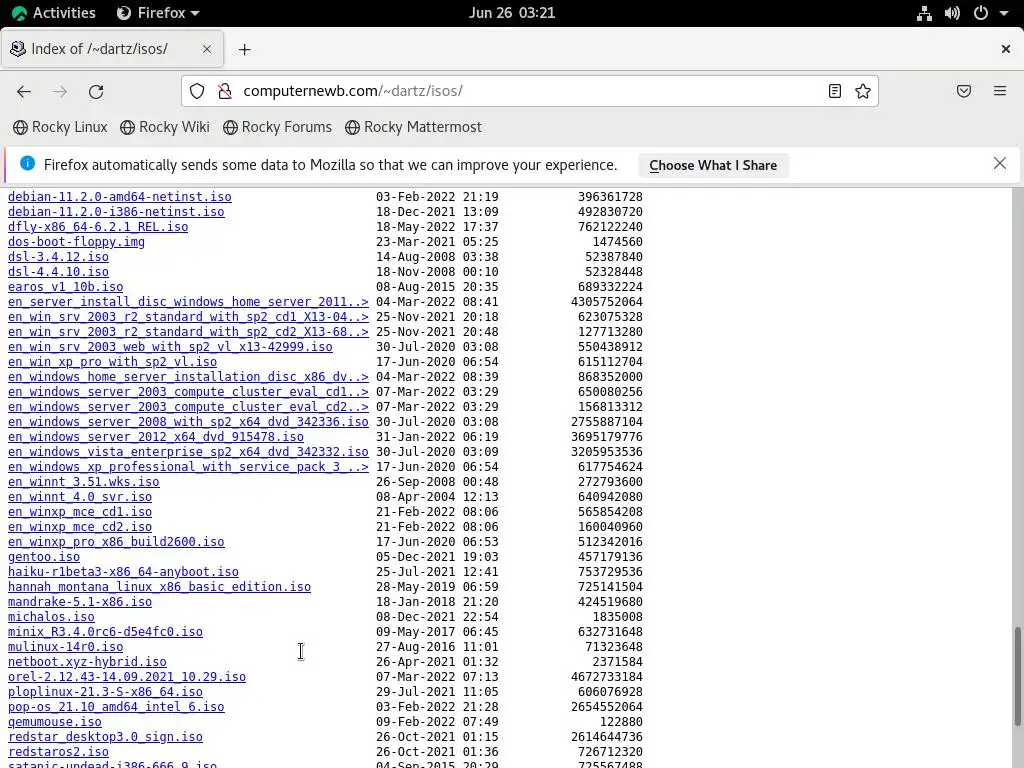Click qemumouse.iso link
Screen dimensions: 1024x768
click(x=55, y=722)
